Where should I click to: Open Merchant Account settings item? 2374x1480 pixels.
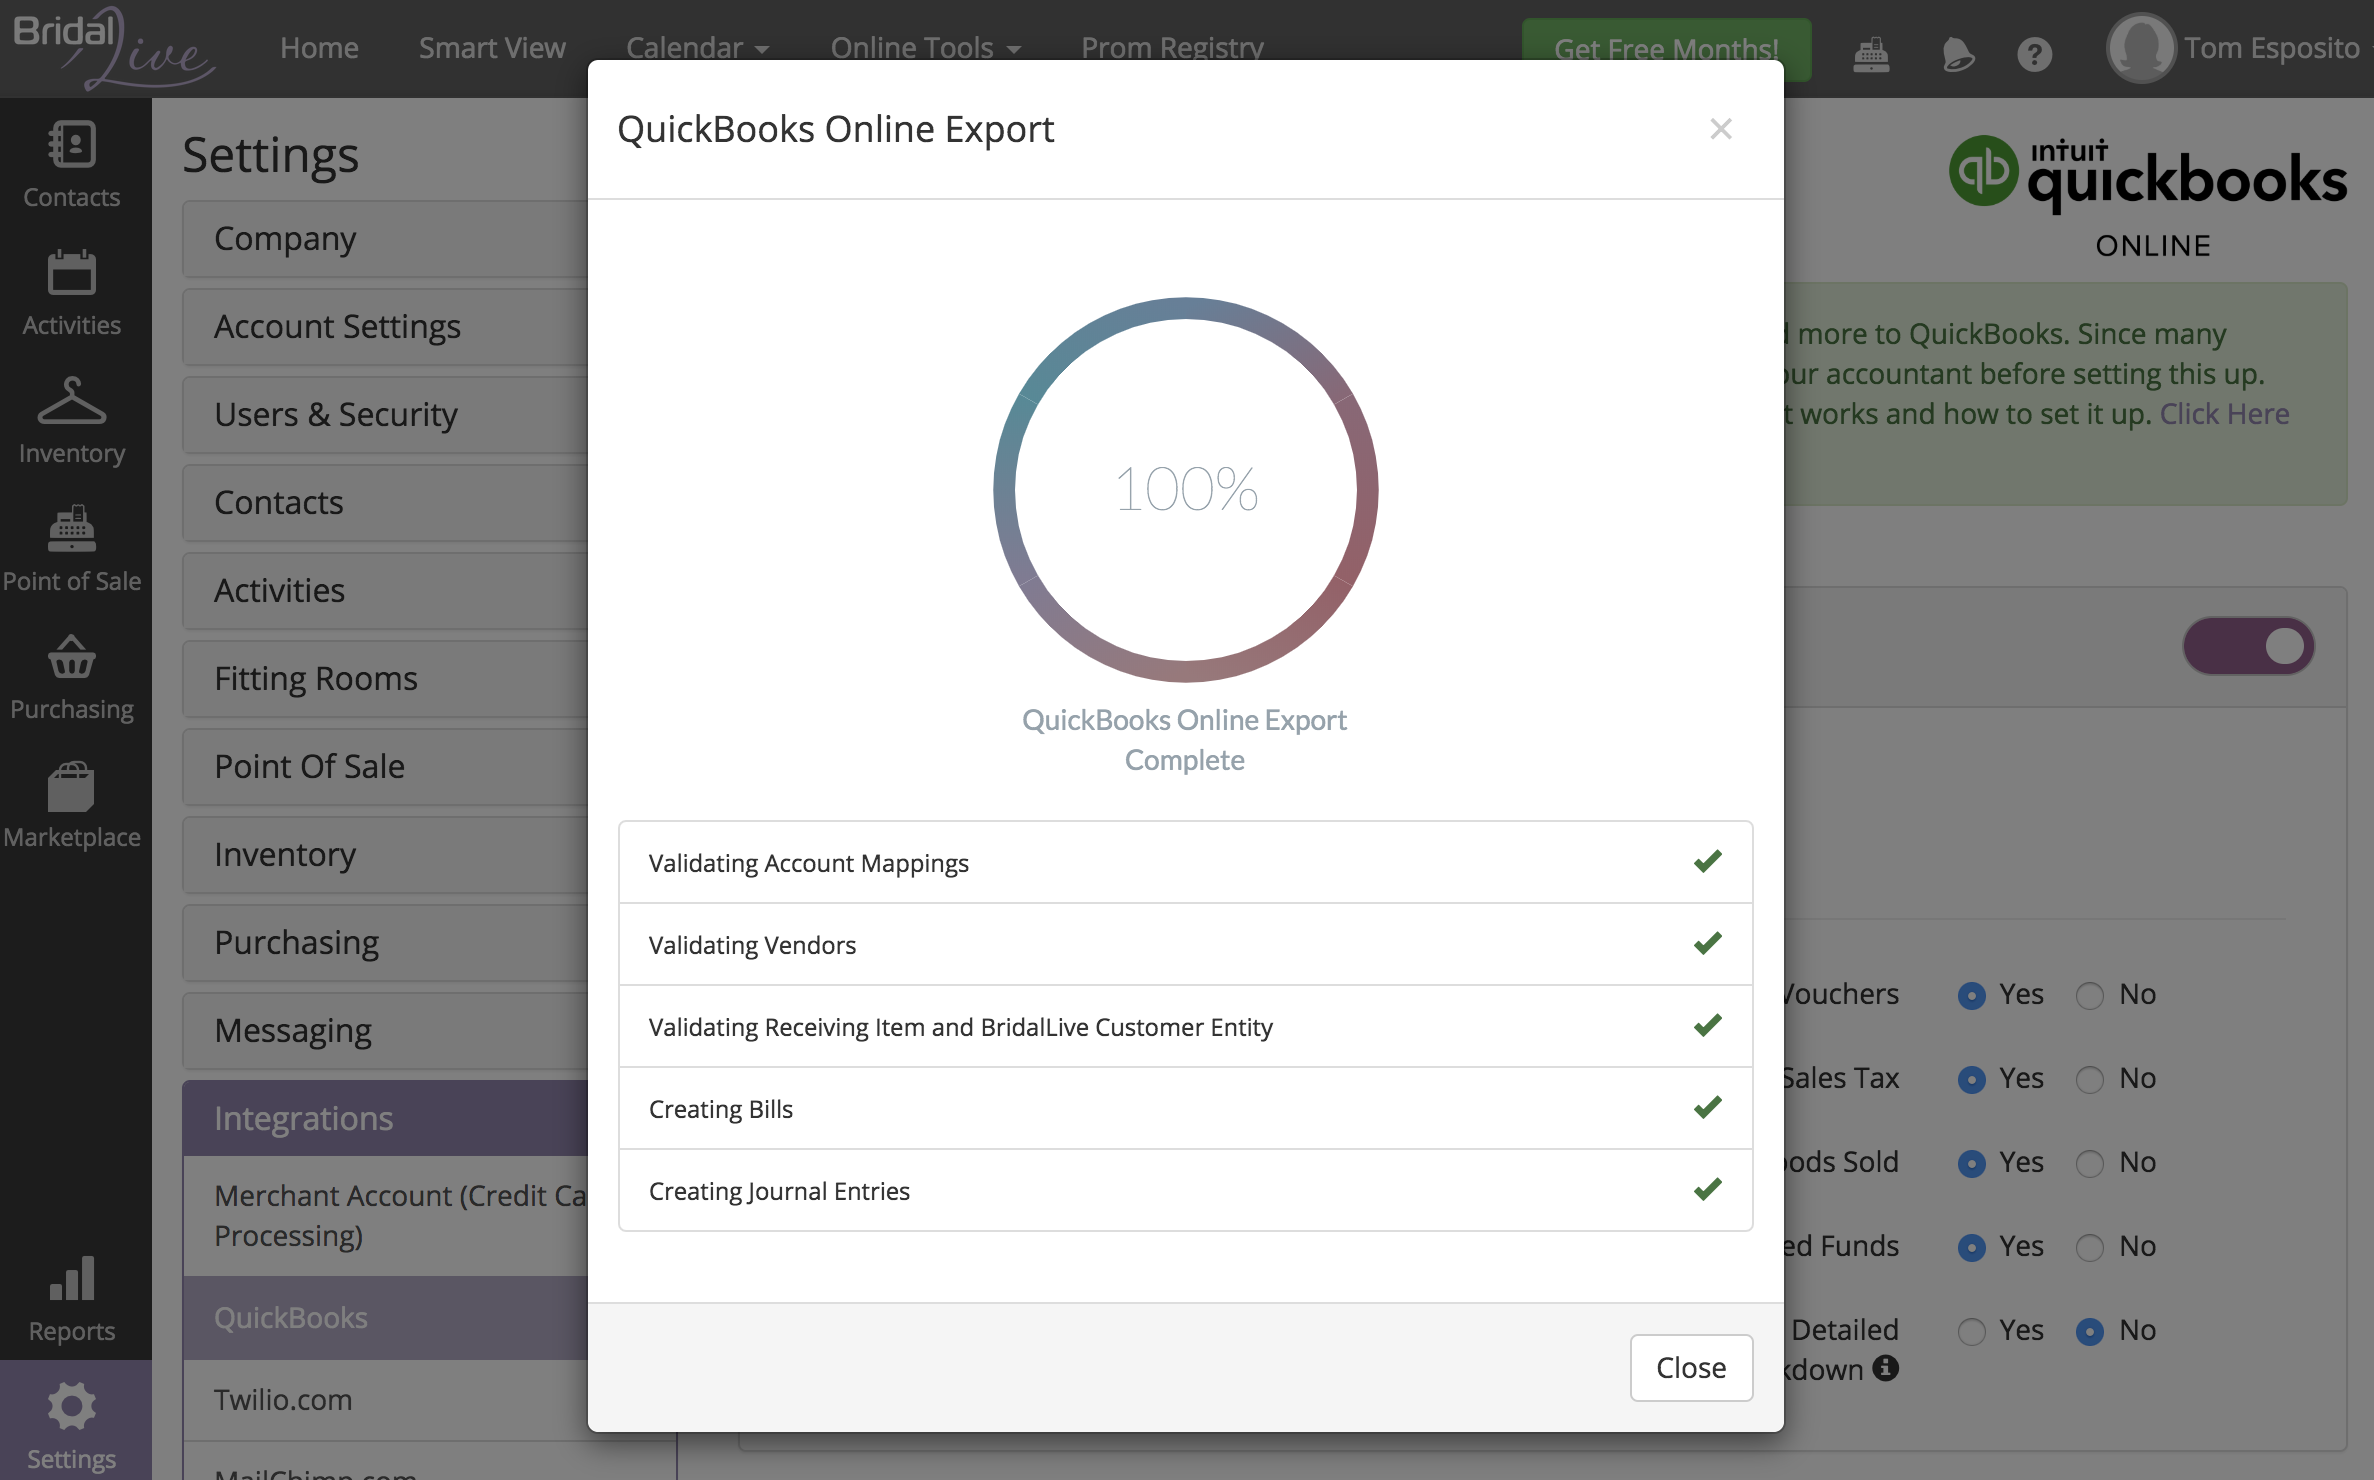tap(386, 1216)
